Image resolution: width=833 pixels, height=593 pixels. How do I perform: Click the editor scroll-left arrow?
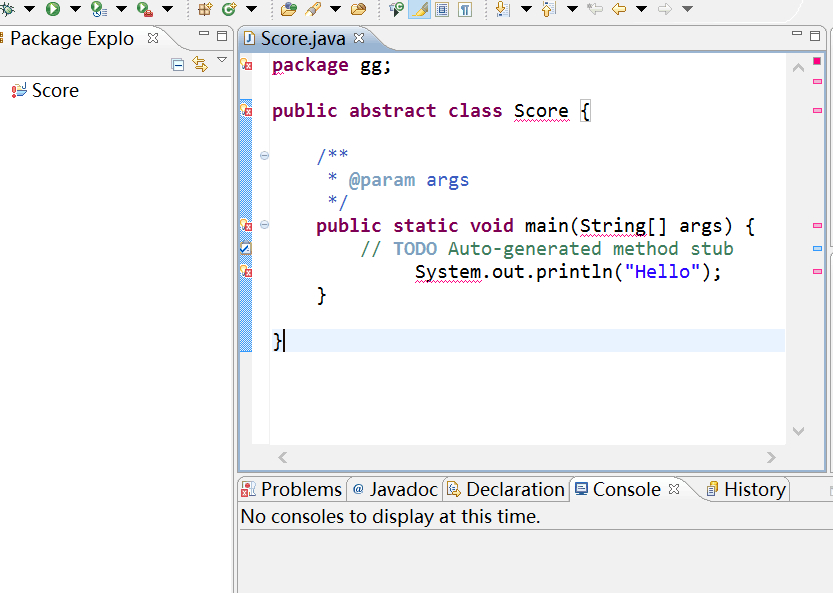click(283, 458)
